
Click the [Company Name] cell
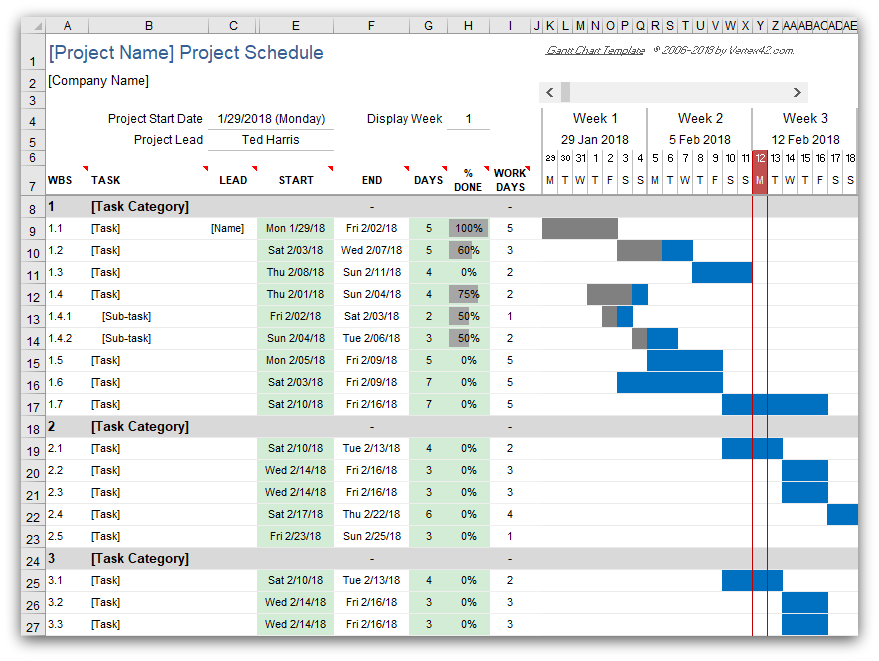tap(99, 81)
